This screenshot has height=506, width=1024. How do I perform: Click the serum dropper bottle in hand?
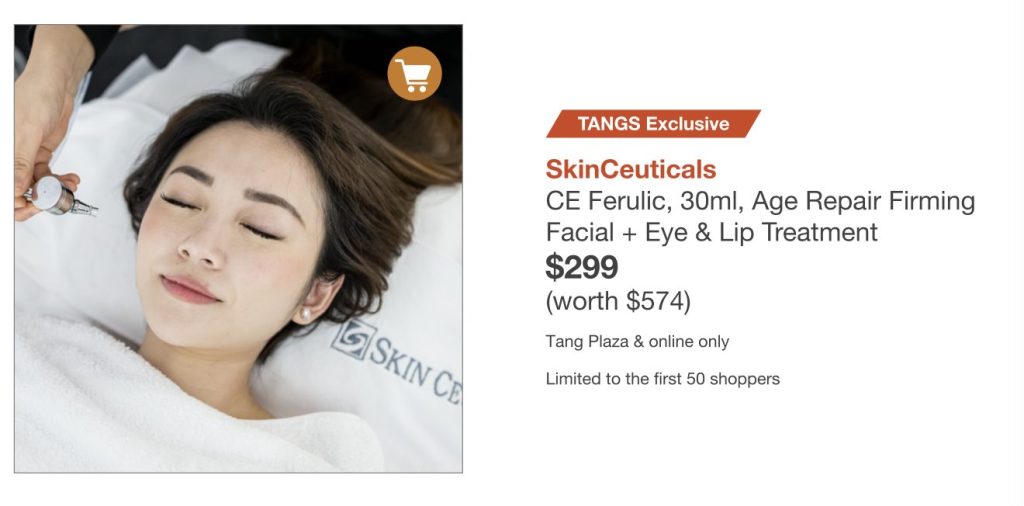(63, 198)
